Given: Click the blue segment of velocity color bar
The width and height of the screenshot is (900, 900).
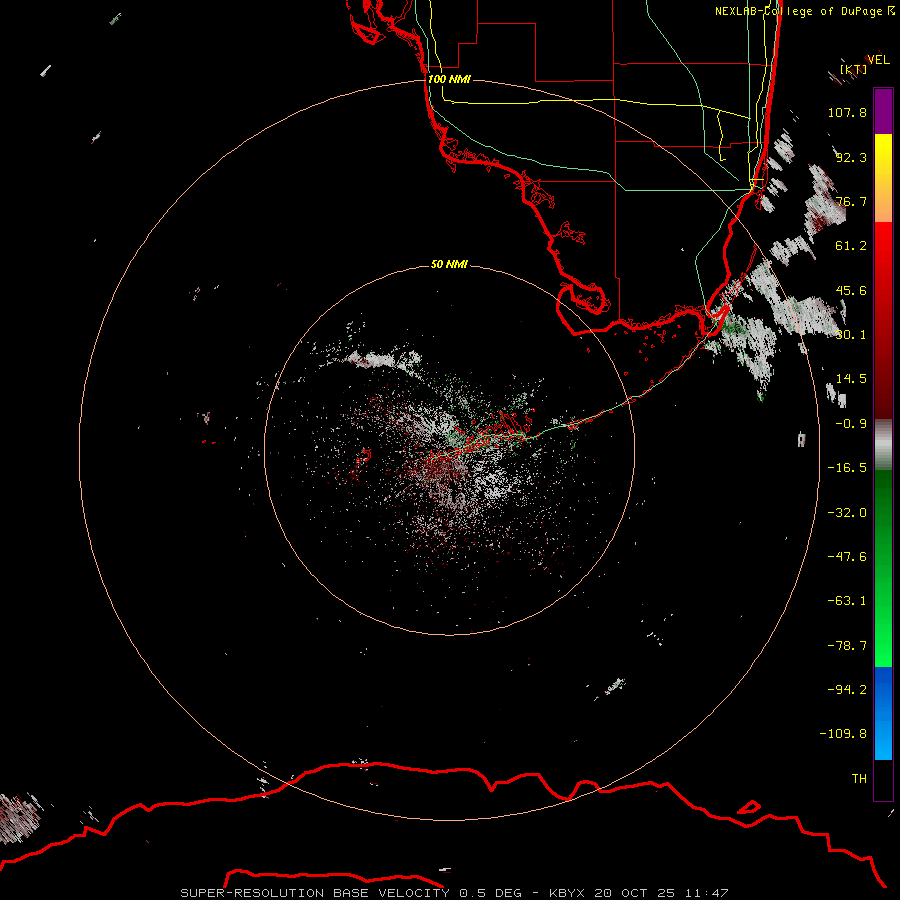Looking at the screenshot, I should pyautogui.click(x=883, y=713).
